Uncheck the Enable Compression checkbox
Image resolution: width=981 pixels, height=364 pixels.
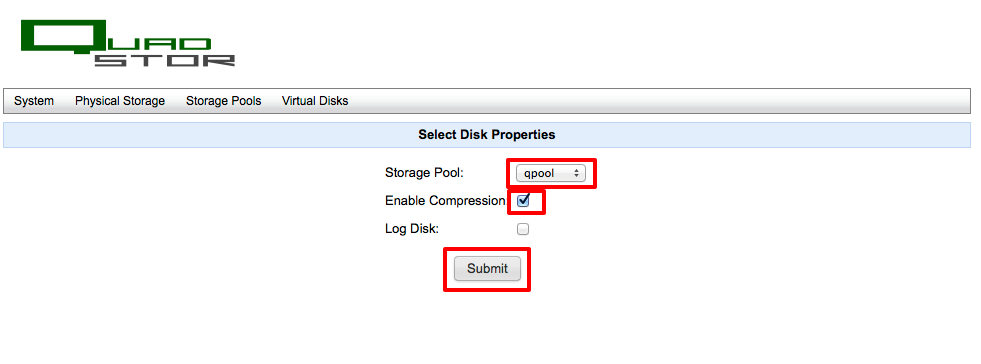click(523, 201)
